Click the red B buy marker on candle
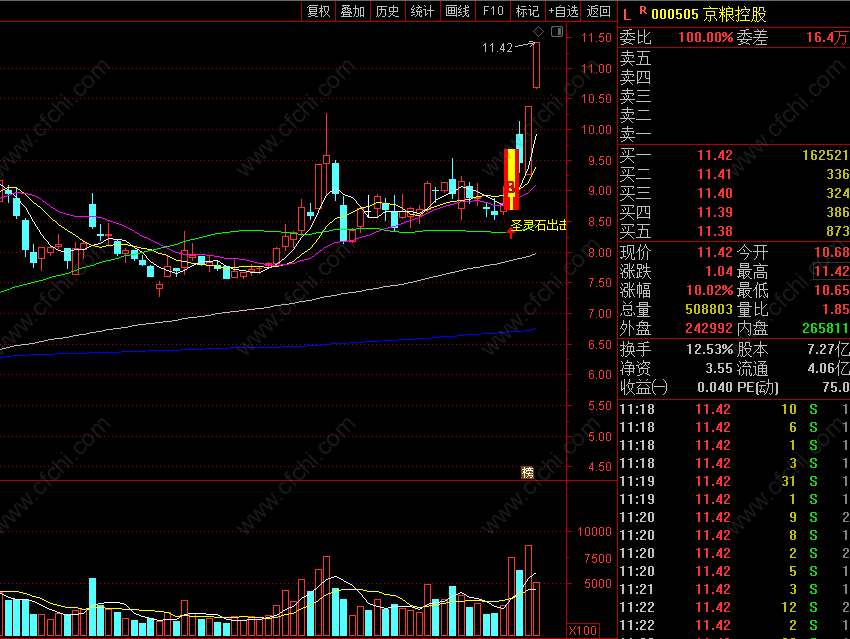This screenshot has width=850, height=639. pos(511,188)
